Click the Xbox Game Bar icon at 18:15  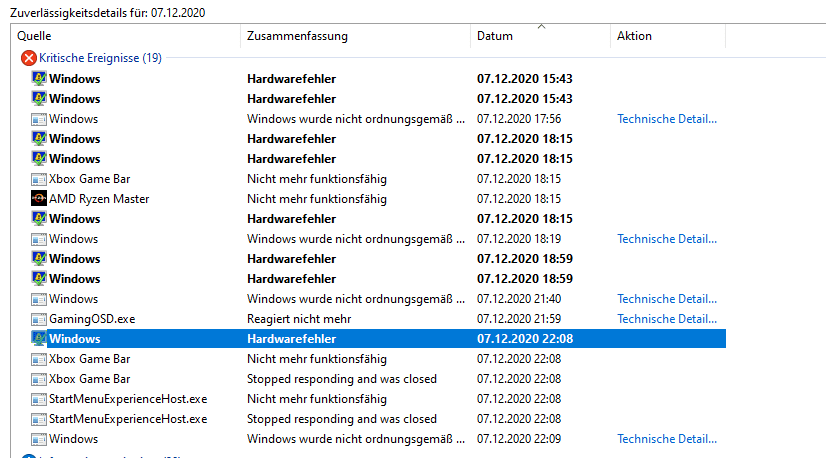(x=39, y=179)
